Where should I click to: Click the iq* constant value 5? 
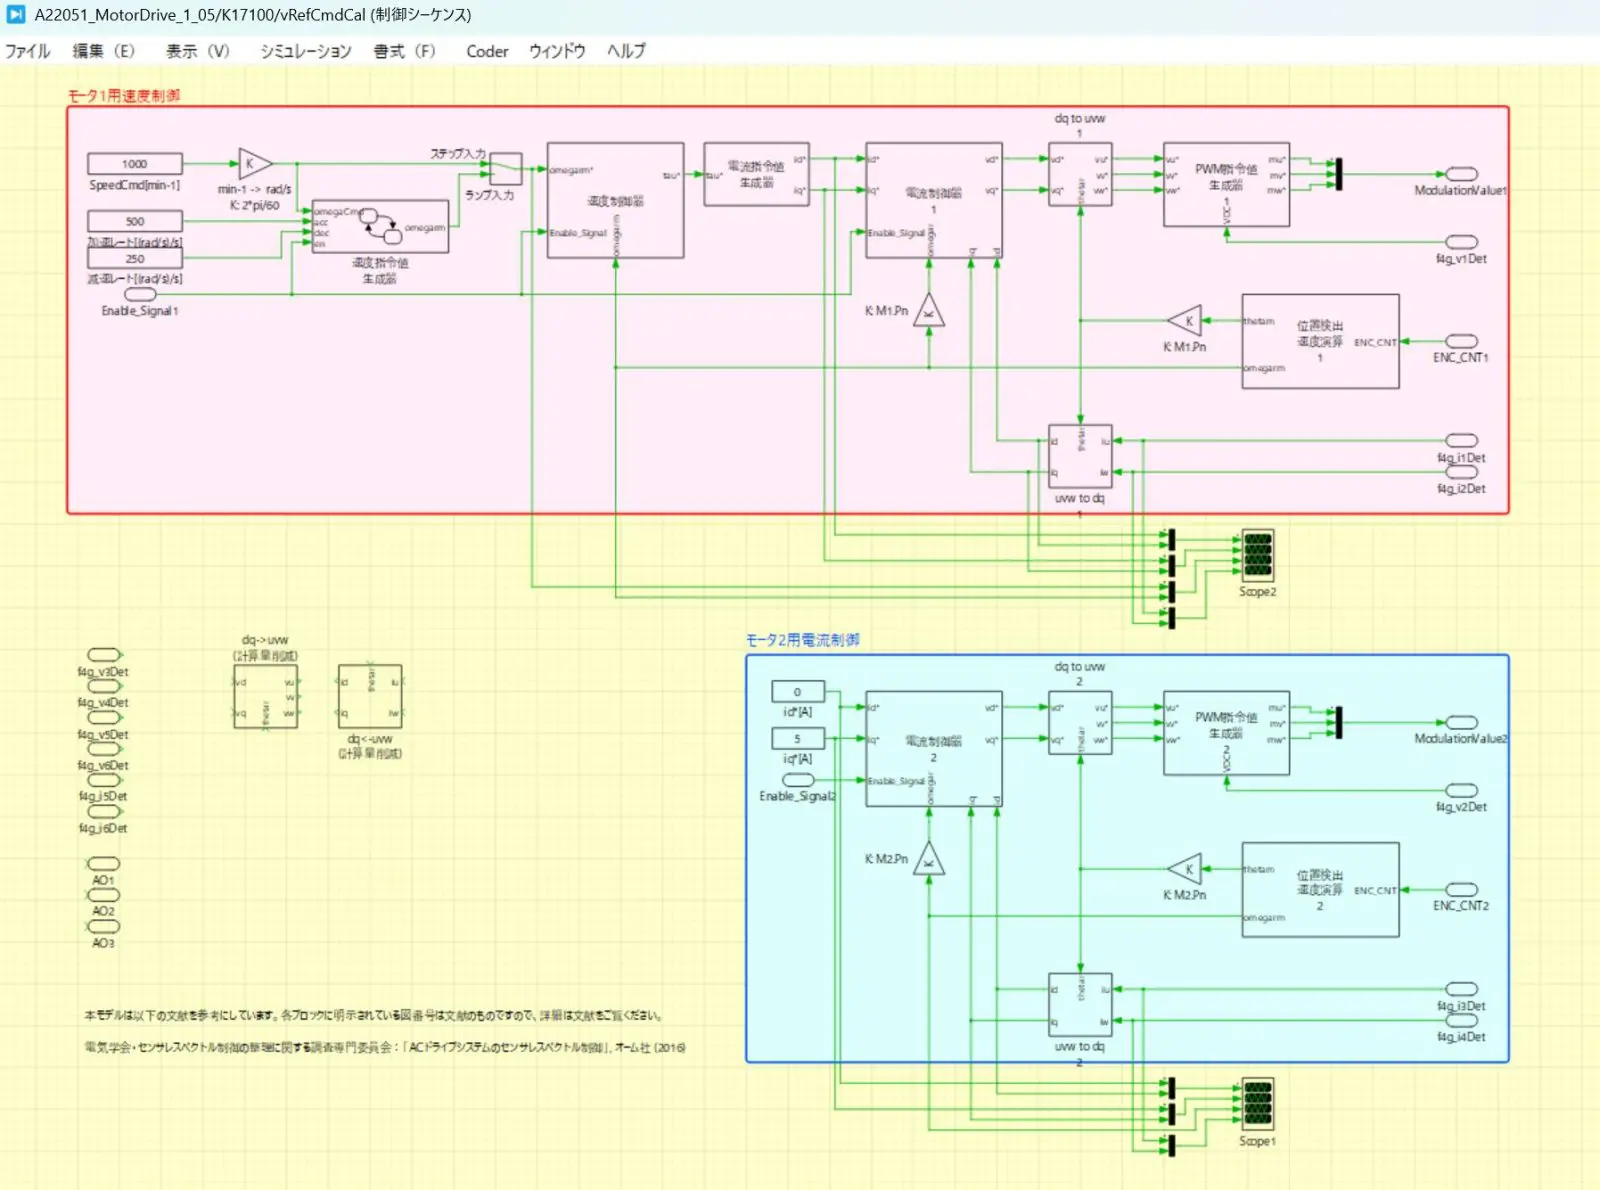pyautogui.click(x=798, y=739)
